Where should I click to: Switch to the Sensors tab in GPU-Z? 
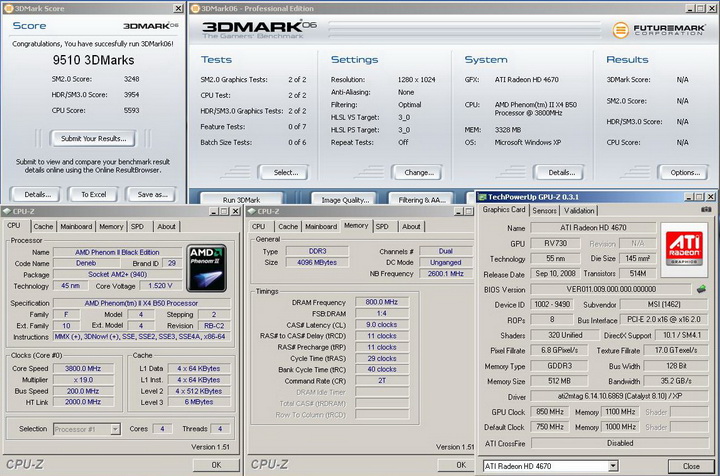(x=545, y=211)
